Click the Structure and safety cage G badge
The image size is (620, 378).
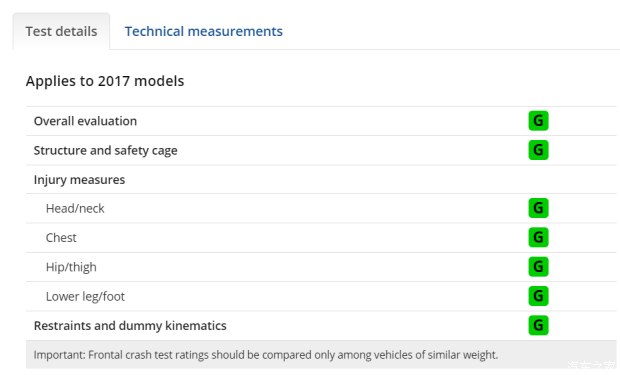pyautogui.click(x=538, y=150)
